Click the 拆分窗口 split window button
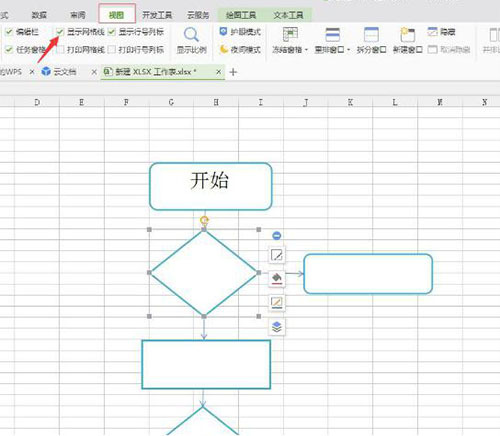The height and width of the screenshot is (436, 500). 371,40
